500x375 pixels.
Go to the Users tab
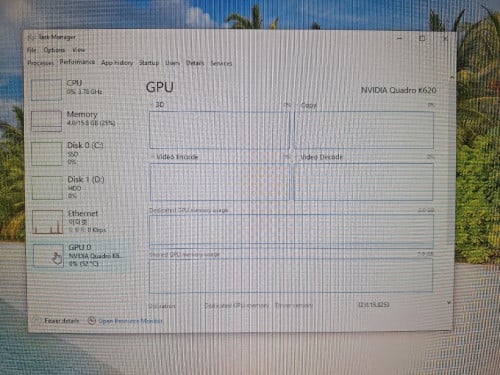point(172,63)
